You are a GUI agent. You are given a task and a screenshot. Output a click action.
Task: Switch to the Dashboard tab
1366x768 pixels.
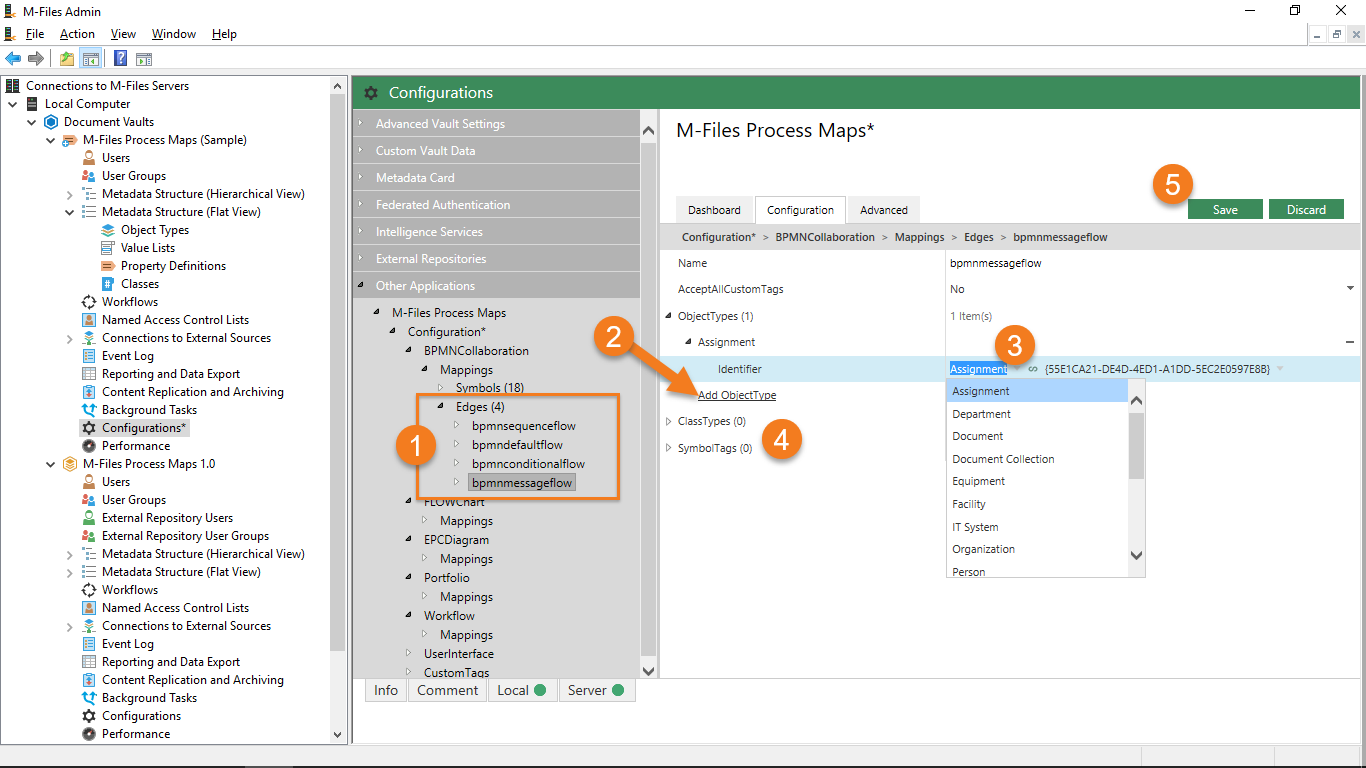point(714,210)
